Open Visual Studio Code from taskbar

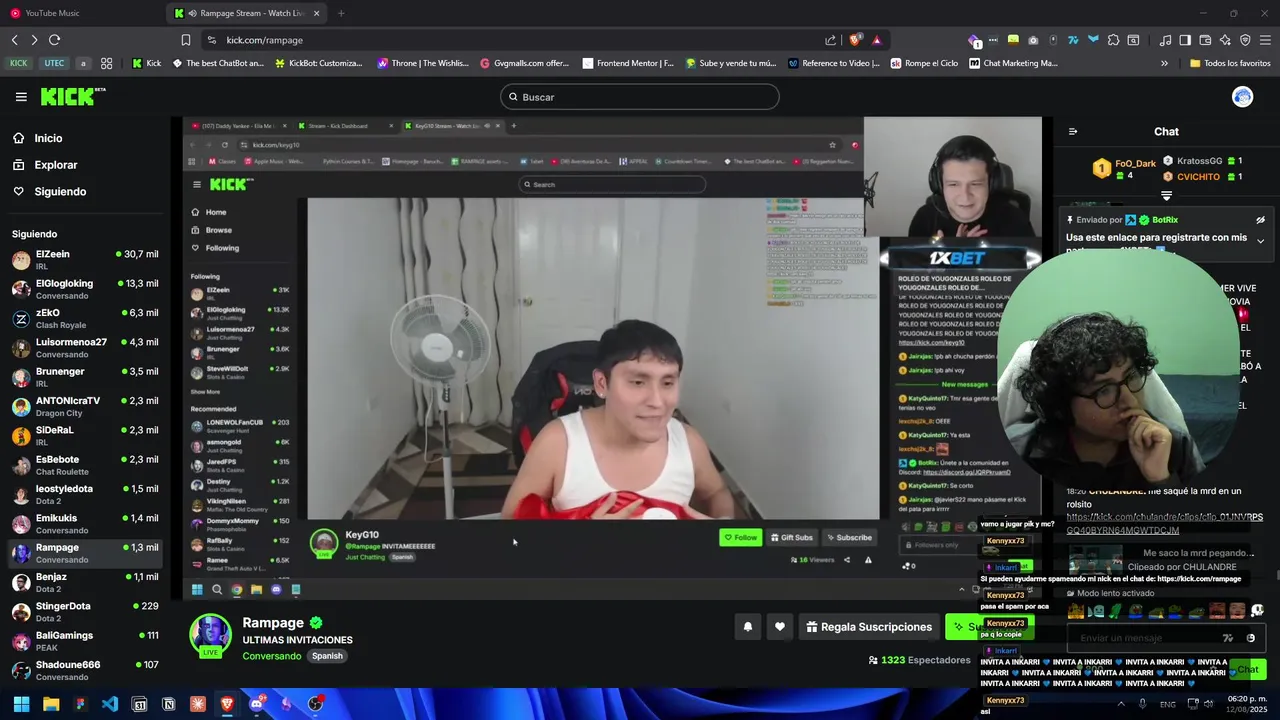pyautogui.click(x=109, y=704)
